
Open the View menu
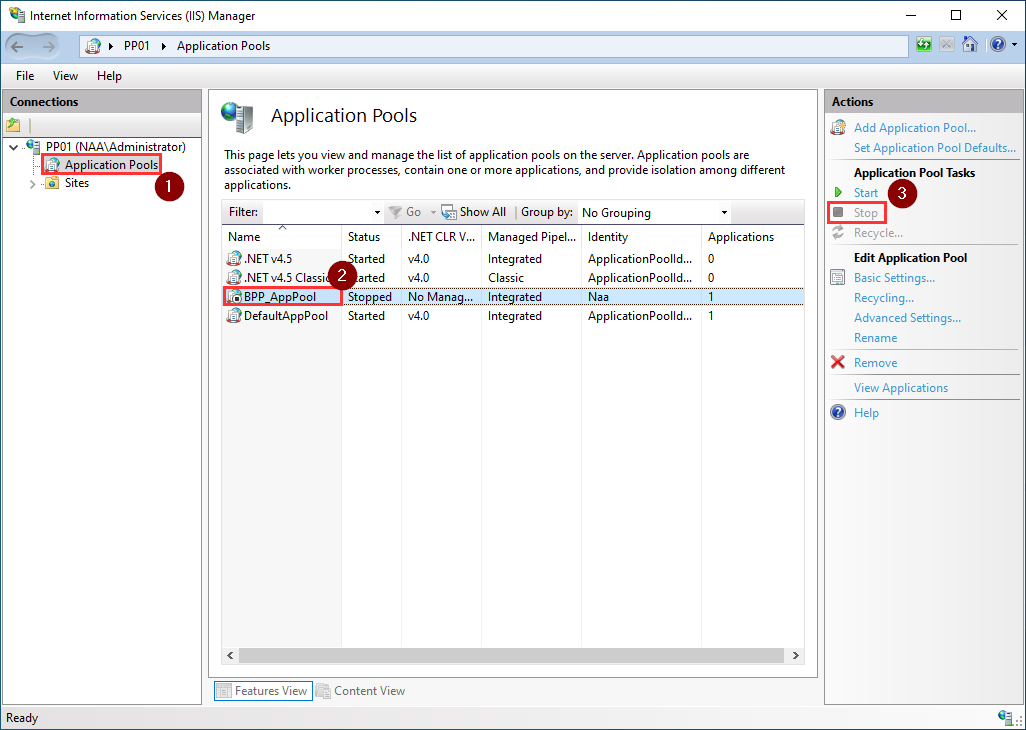point(65,76)
